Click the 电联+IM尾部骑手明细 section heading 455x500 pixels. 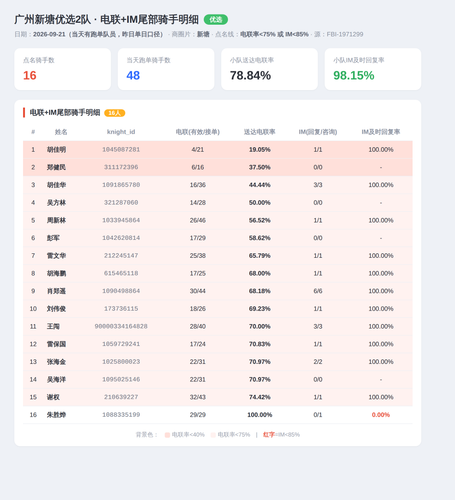[x=65, y=113]
